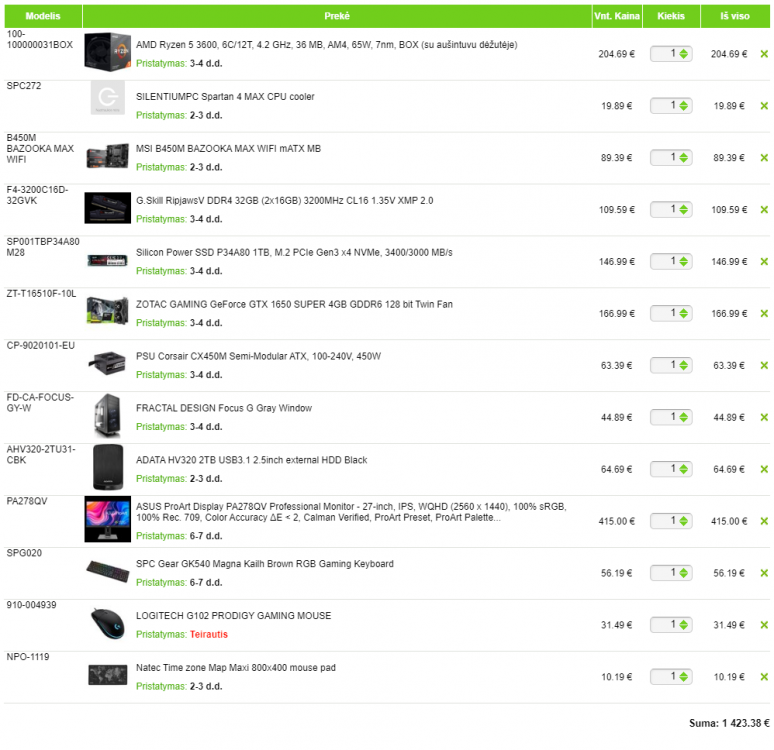Remove FRACTAL DESIGN Focus G case
This screenshot has height=750, width=774.
coord(764,418)
